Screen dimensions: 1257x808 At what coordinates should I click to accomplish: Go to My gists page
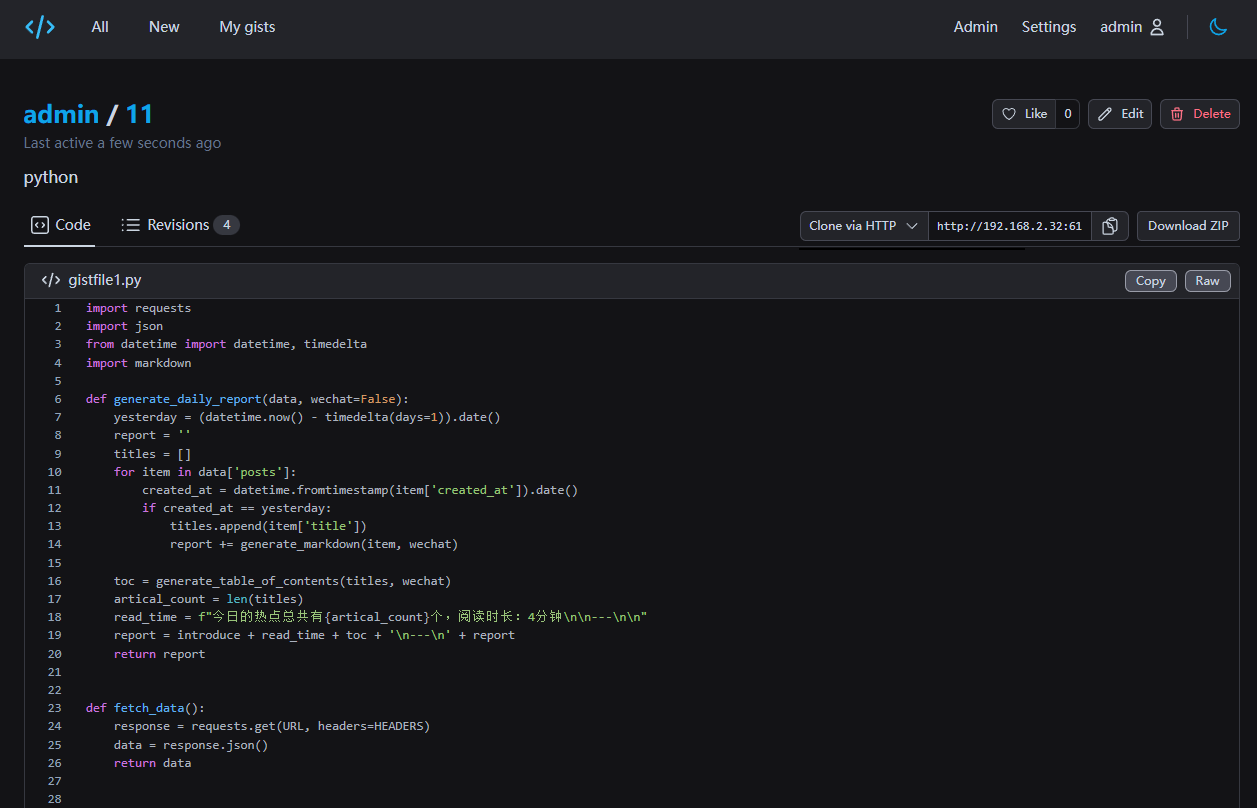[247, 27]
